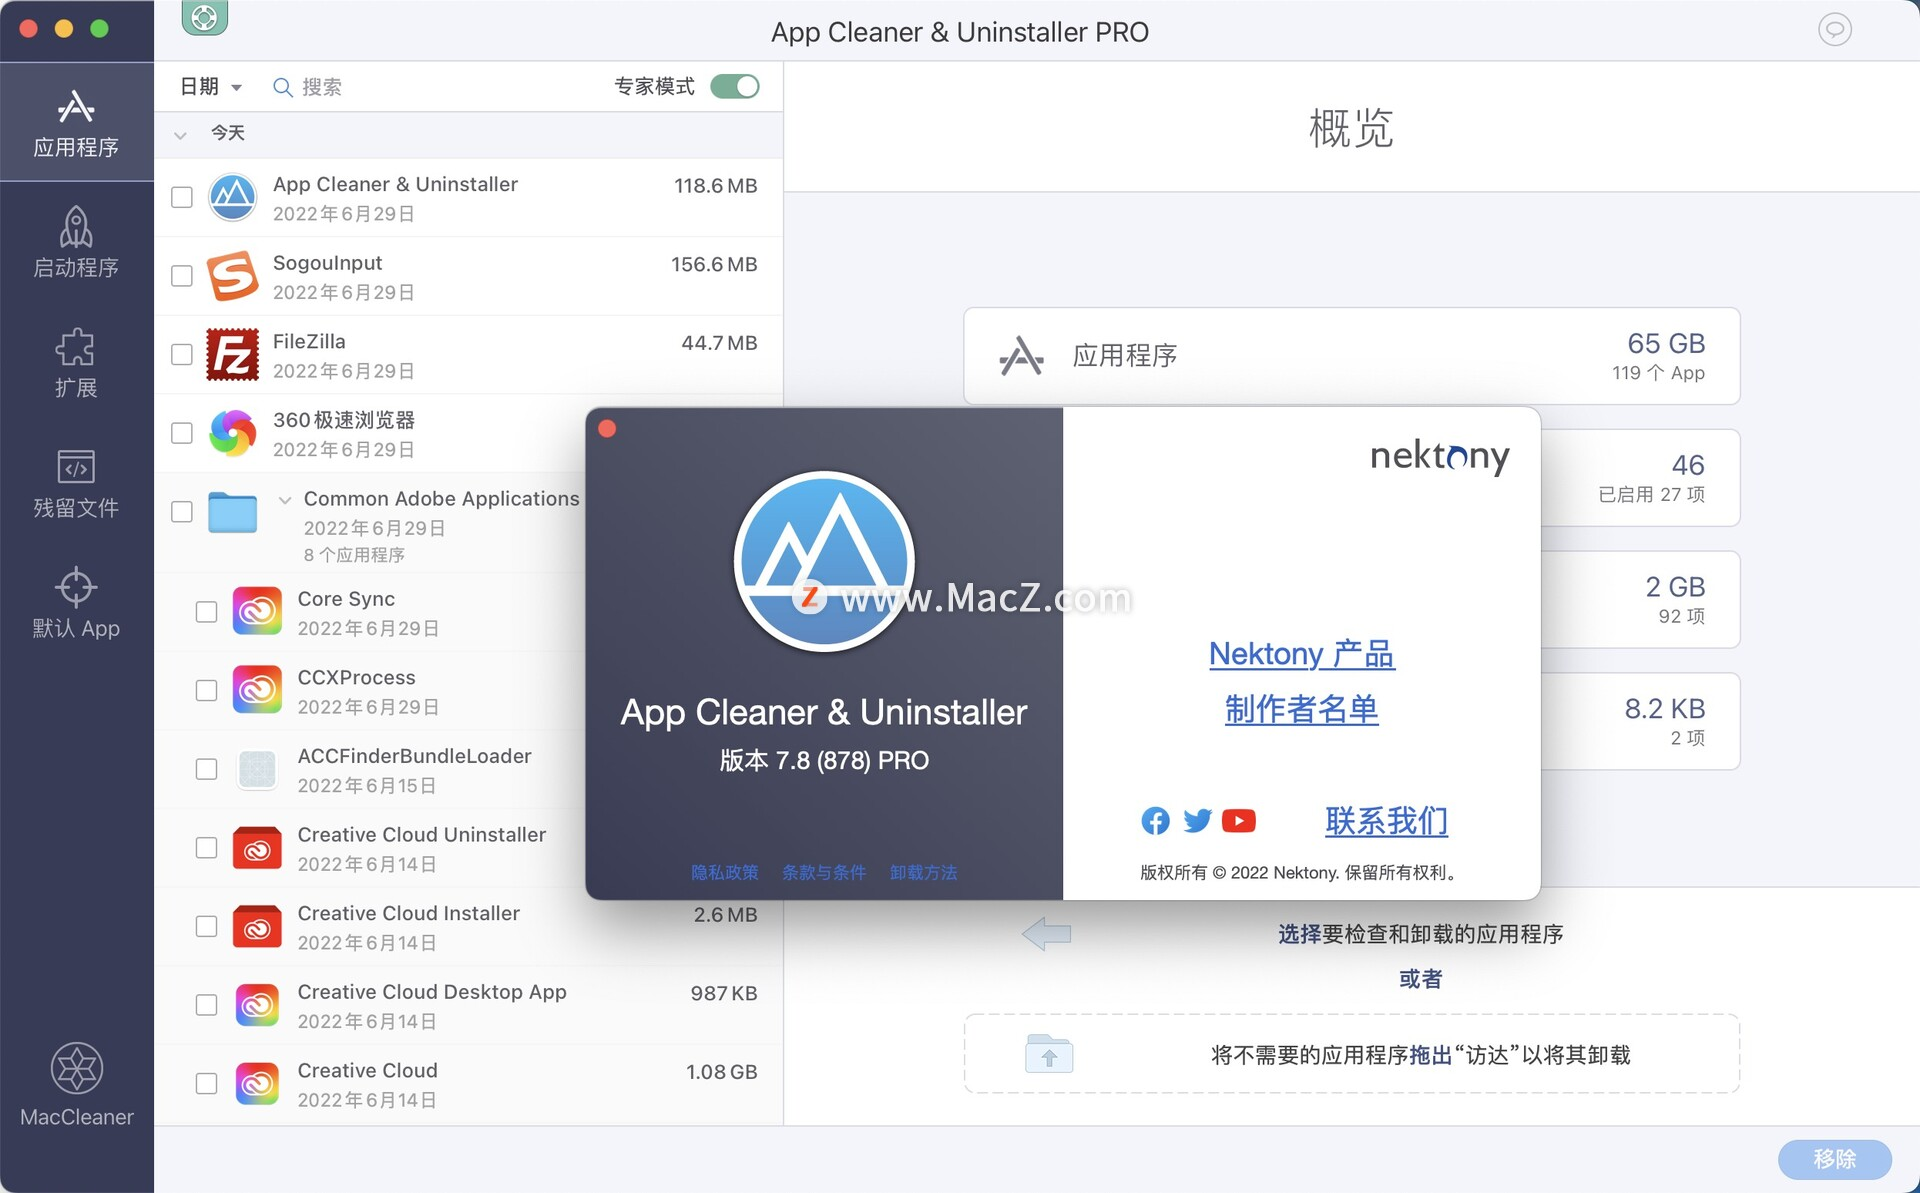Open the 隐私政策 link

(x=725, y=873)
